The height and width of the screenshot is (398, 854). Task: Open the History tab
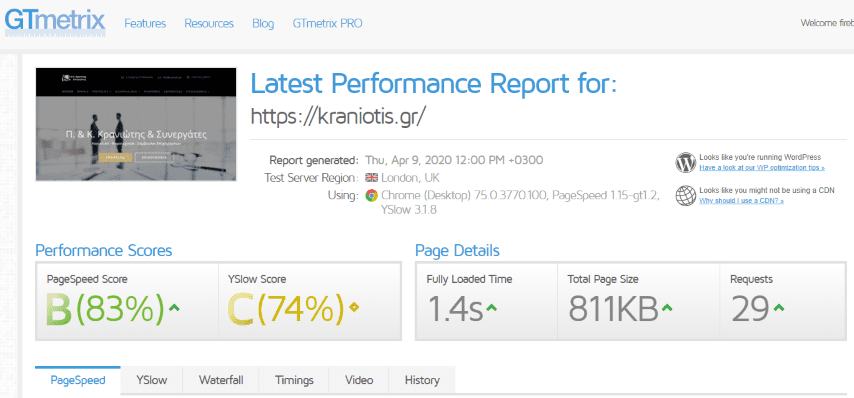tap(422, 380)
